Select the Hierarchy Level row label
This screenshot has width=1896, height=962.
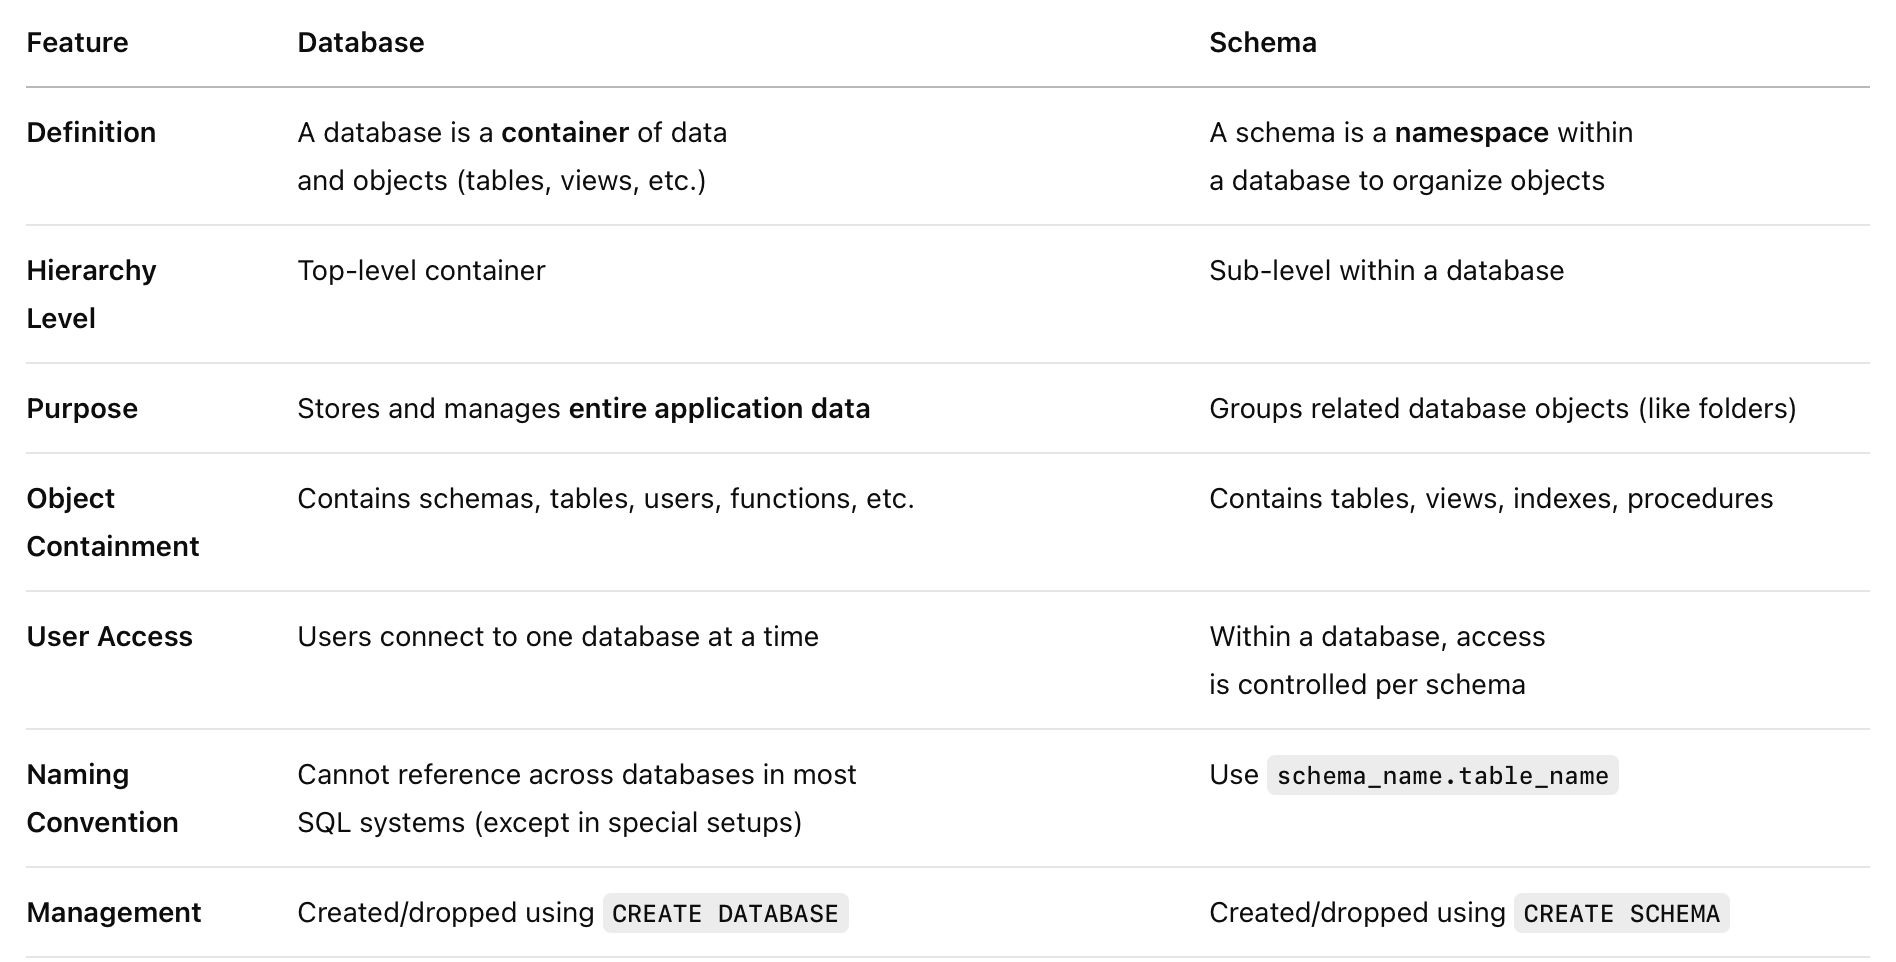91,295
